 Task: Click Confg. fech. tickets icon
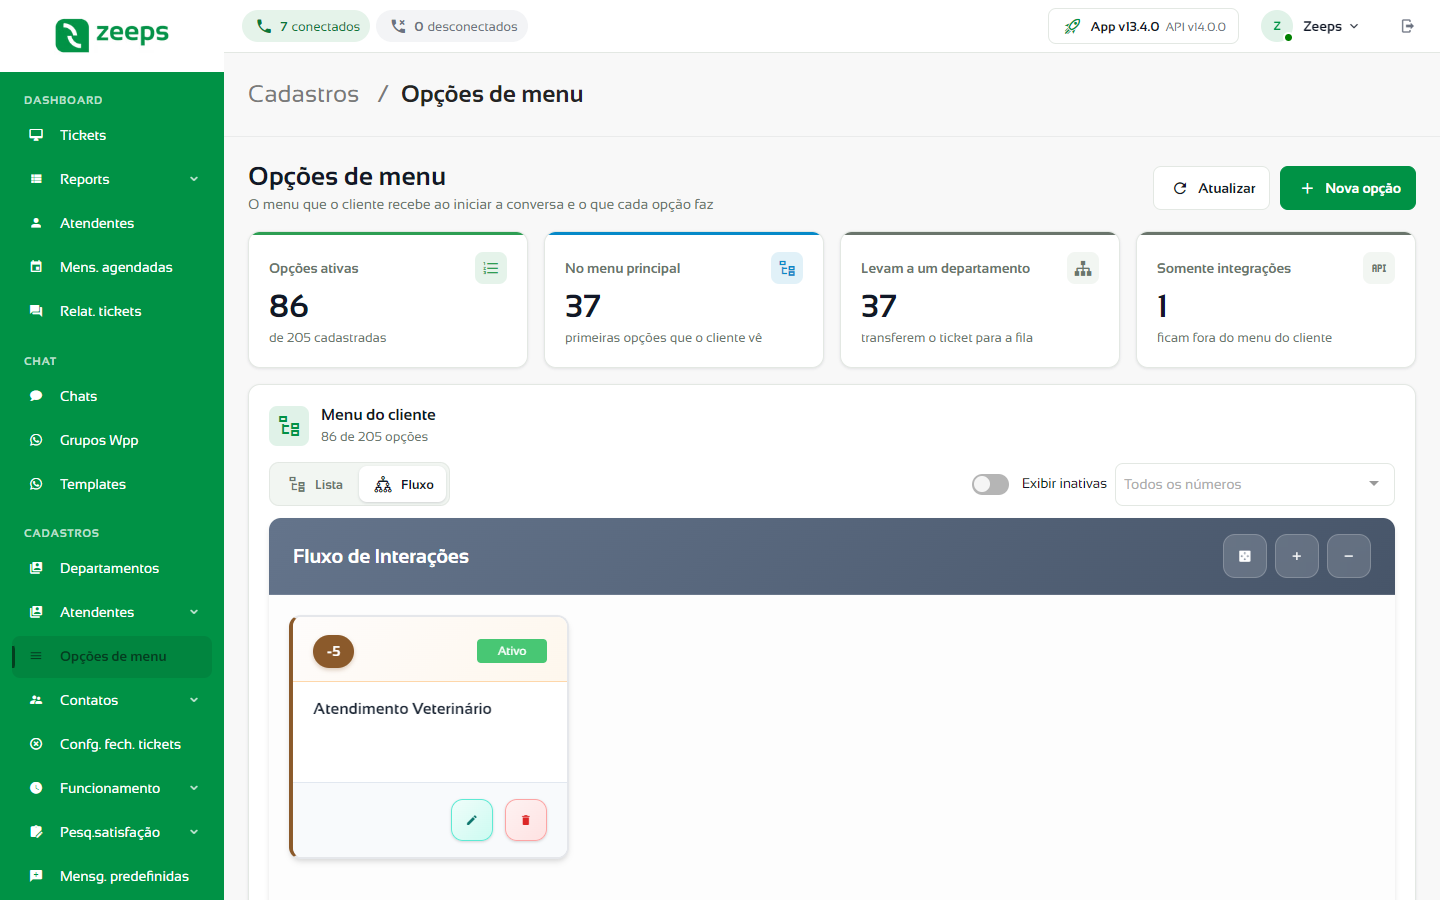click(36, 744)
